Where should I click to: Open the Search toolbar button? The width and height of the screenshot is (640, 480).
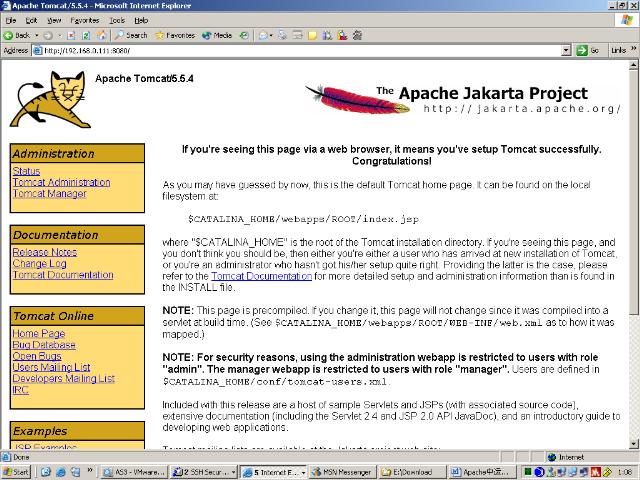pyautogui.click(x=131, y=36)
